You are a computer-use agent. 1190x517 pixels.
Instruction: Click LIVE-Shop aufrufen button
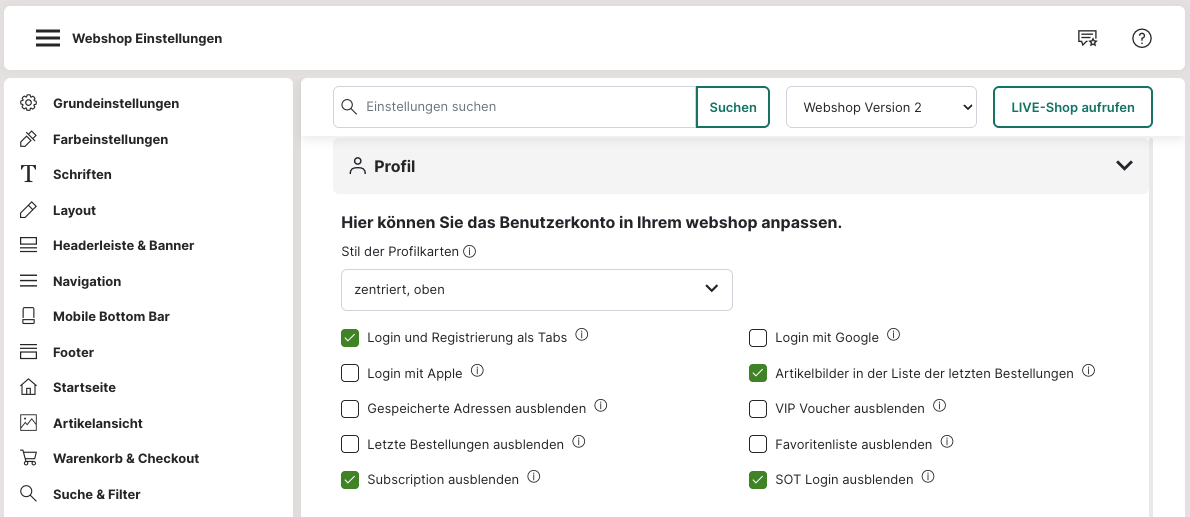pyautogui.click(x=1072, y=107)
